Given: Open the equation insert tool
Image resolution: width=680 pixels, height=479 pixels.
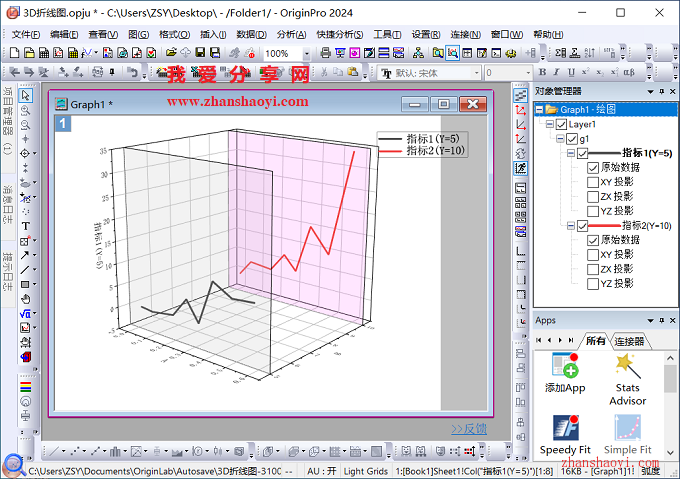Looking at the screenshot, I should pyautogui.click(x=26, y=313).
